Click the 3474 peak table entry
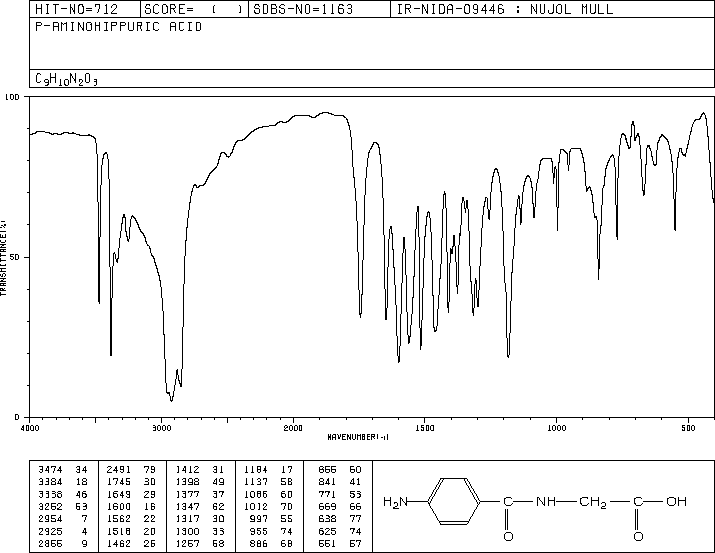 pos(63,470)
